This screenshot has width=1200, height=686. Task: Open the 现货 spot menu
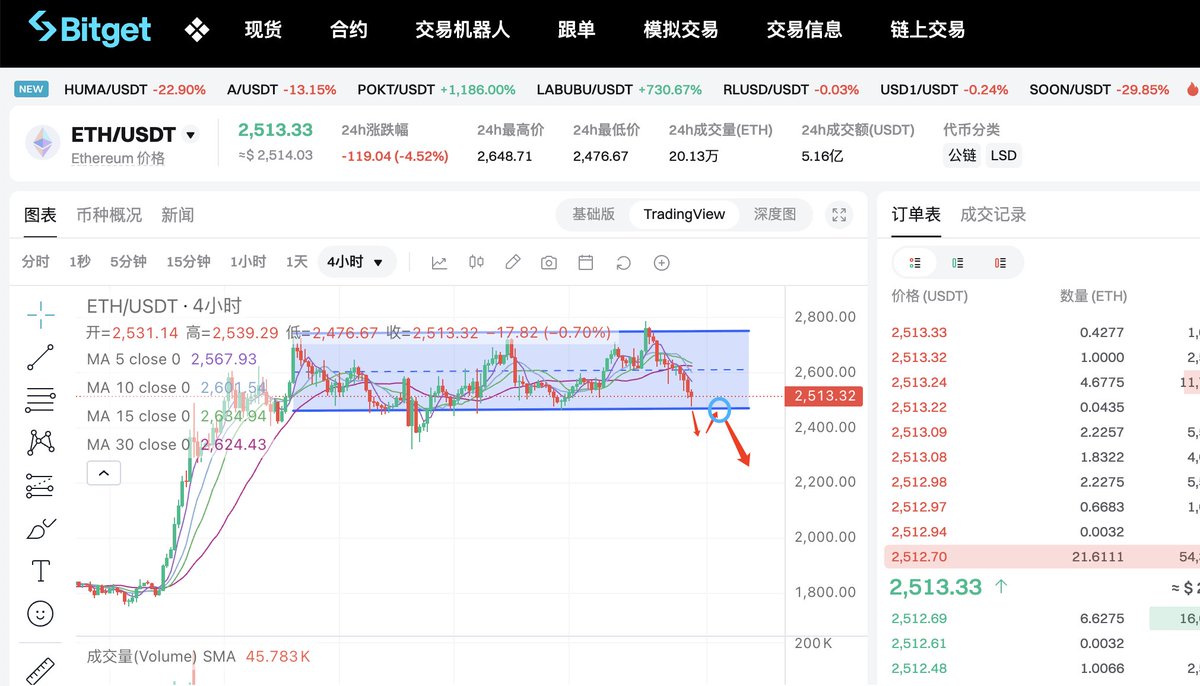[263, 30]
